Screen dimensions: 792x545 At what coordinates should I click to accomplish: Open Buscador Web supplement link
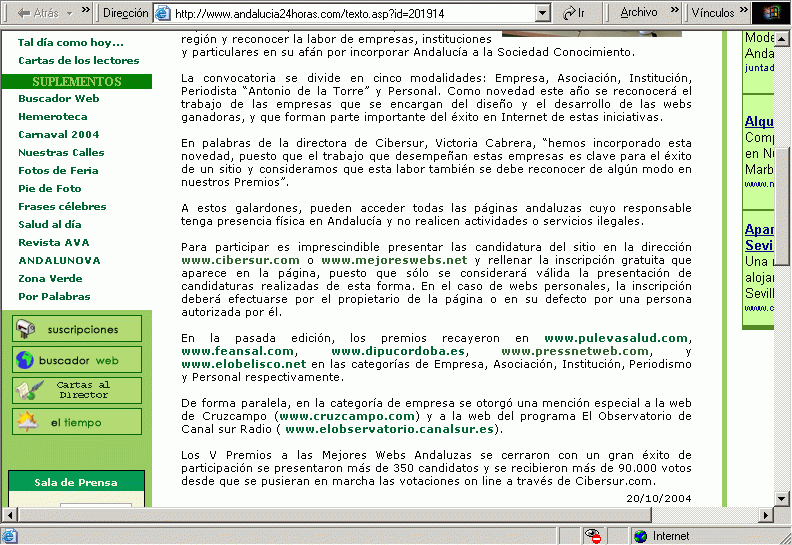(59, 98)
